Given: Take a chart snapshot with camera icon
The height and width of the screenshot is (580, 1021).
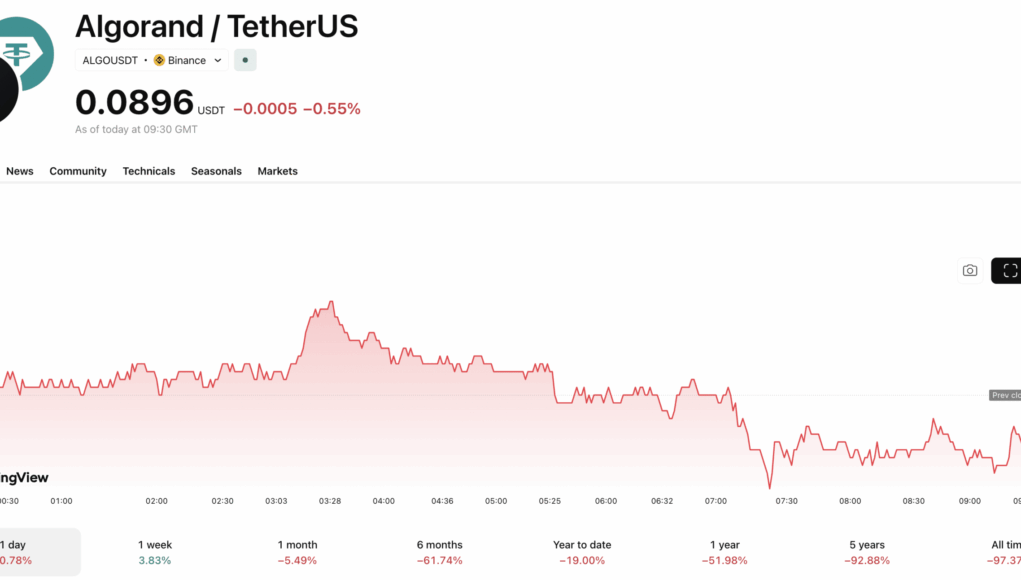Looking at the screenshot, I should 969,270.
